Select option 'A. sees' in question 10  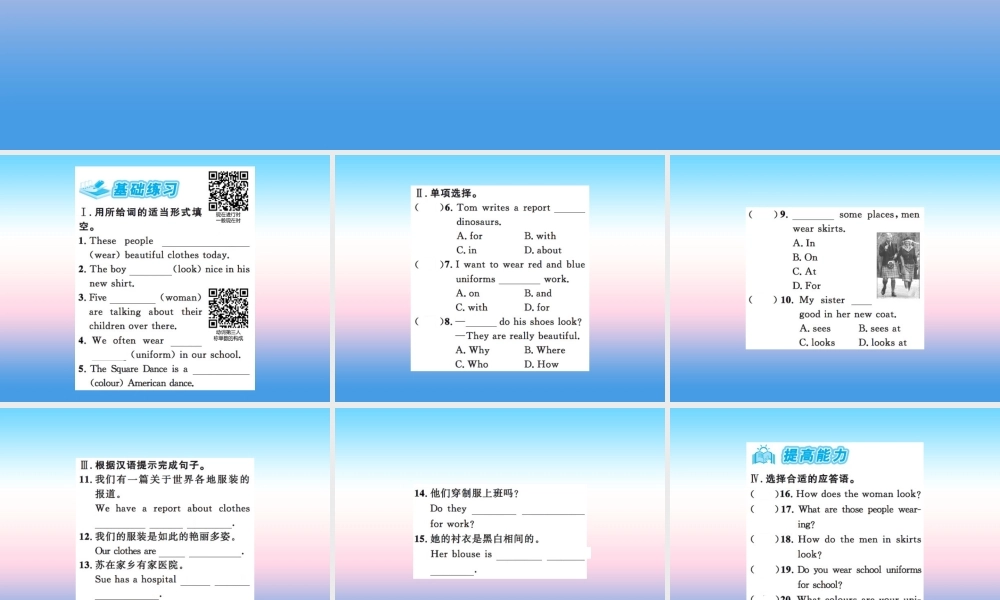(815, 328)
